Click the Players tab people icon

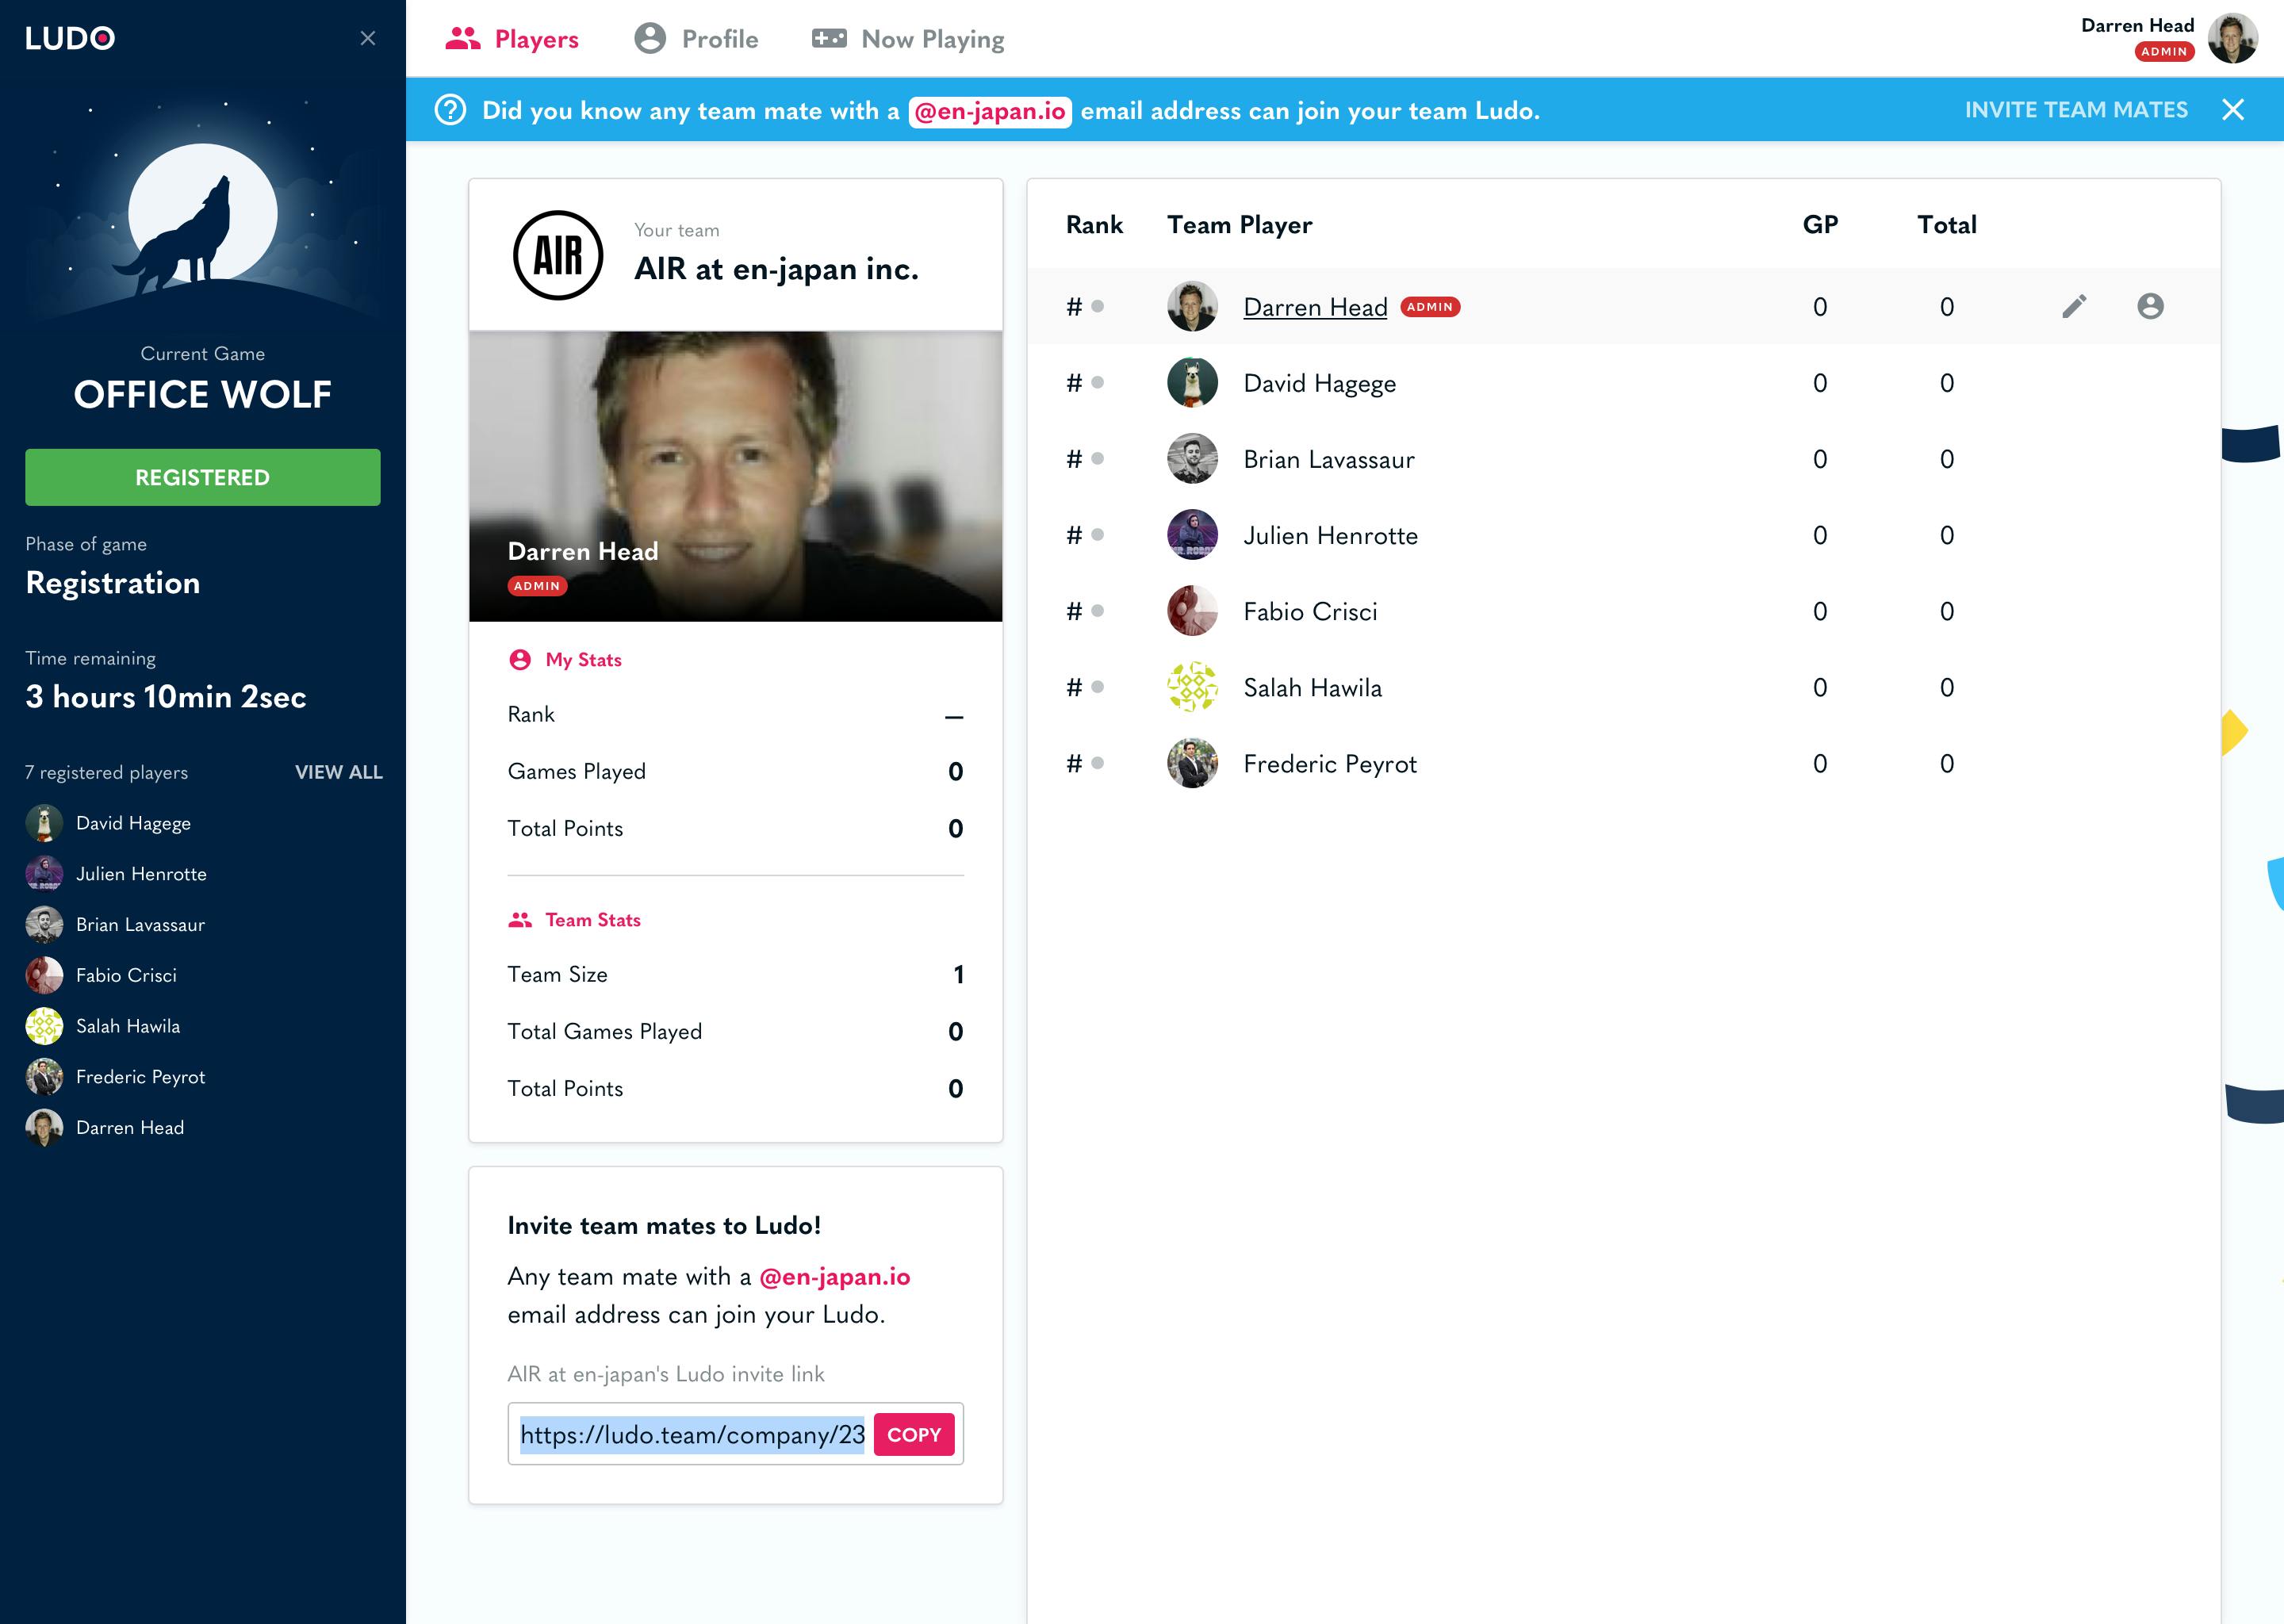click(463, 39)
